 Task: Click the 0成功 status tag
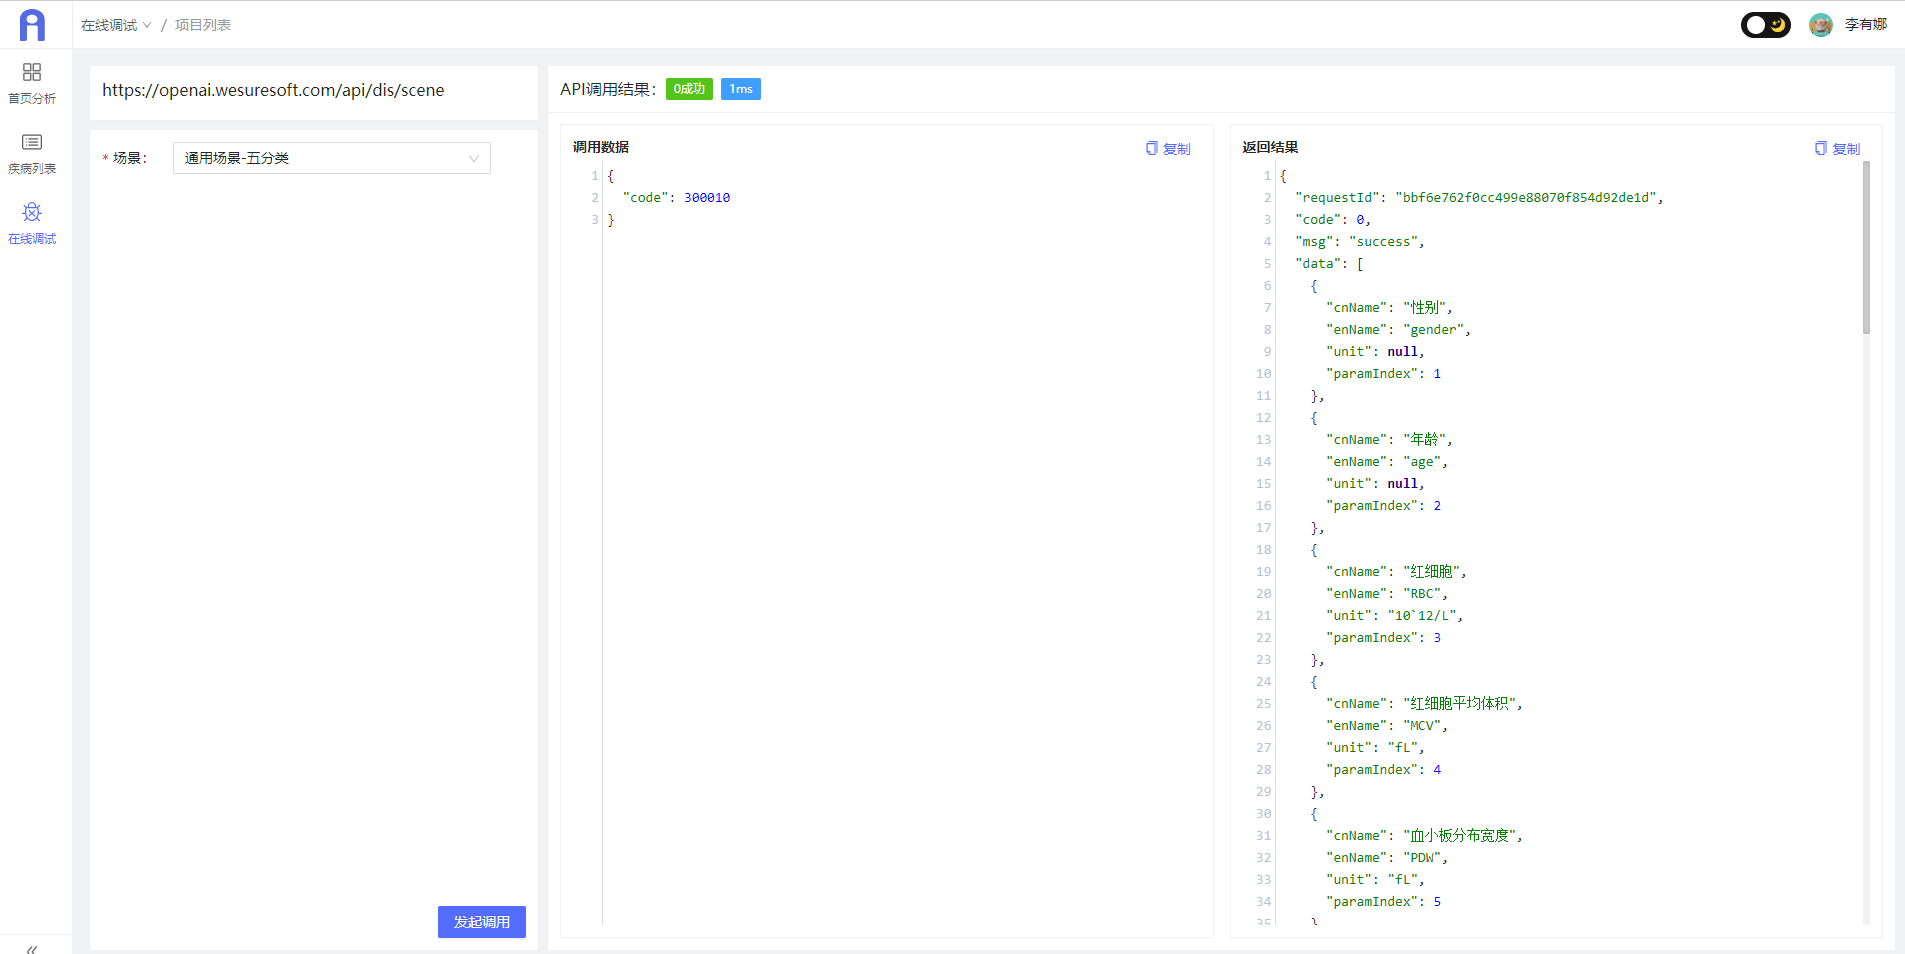point(689,89)
